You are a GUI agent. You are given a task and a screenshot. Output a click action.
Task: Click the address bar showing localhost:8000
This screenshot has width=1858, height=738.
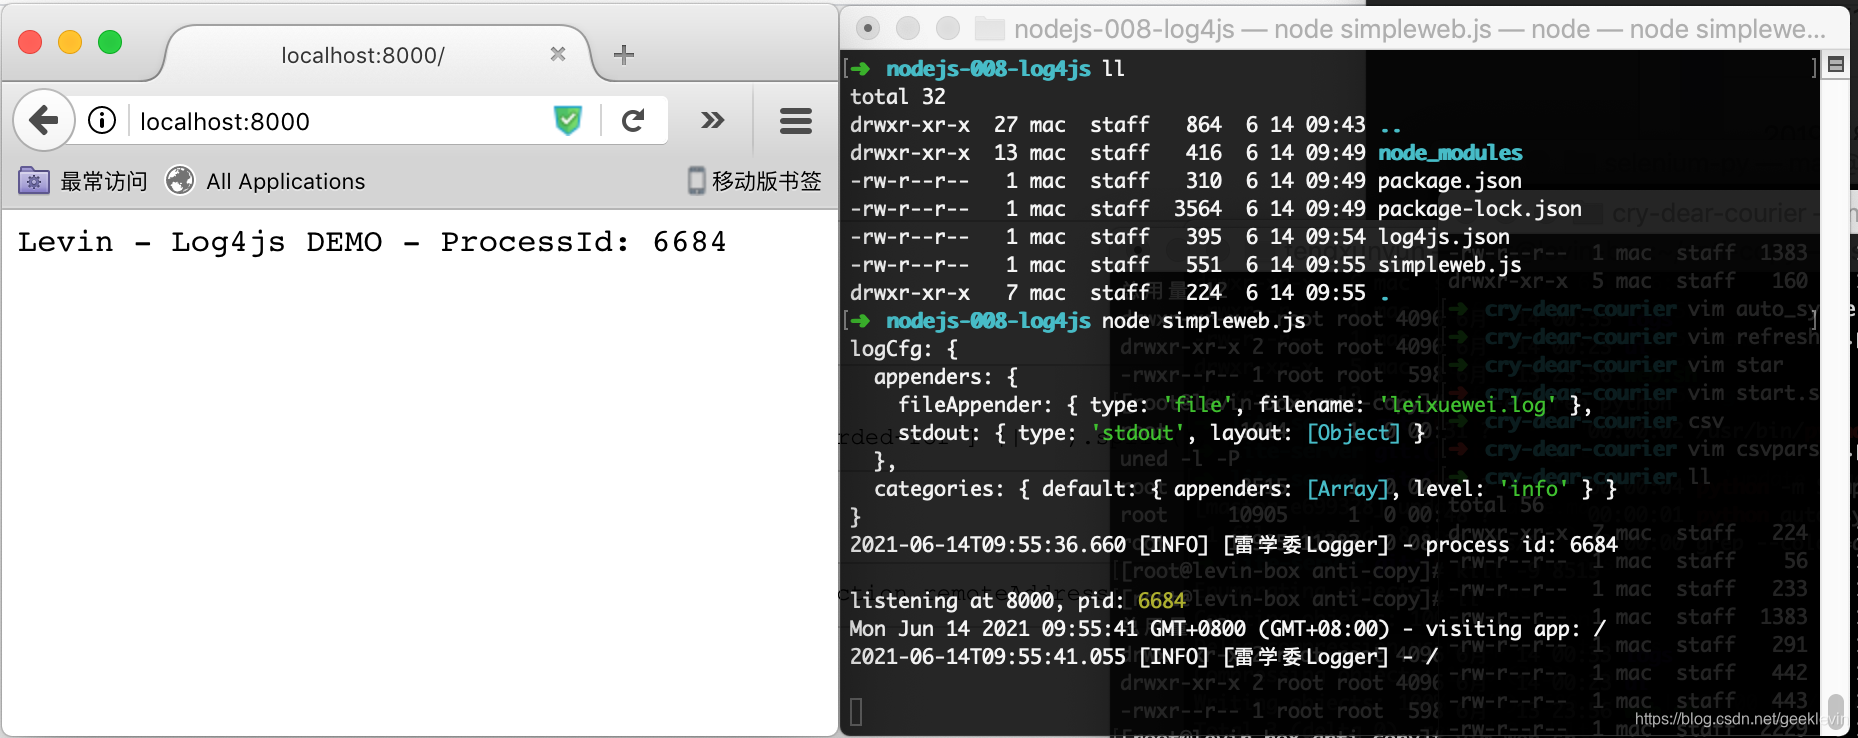340,121
